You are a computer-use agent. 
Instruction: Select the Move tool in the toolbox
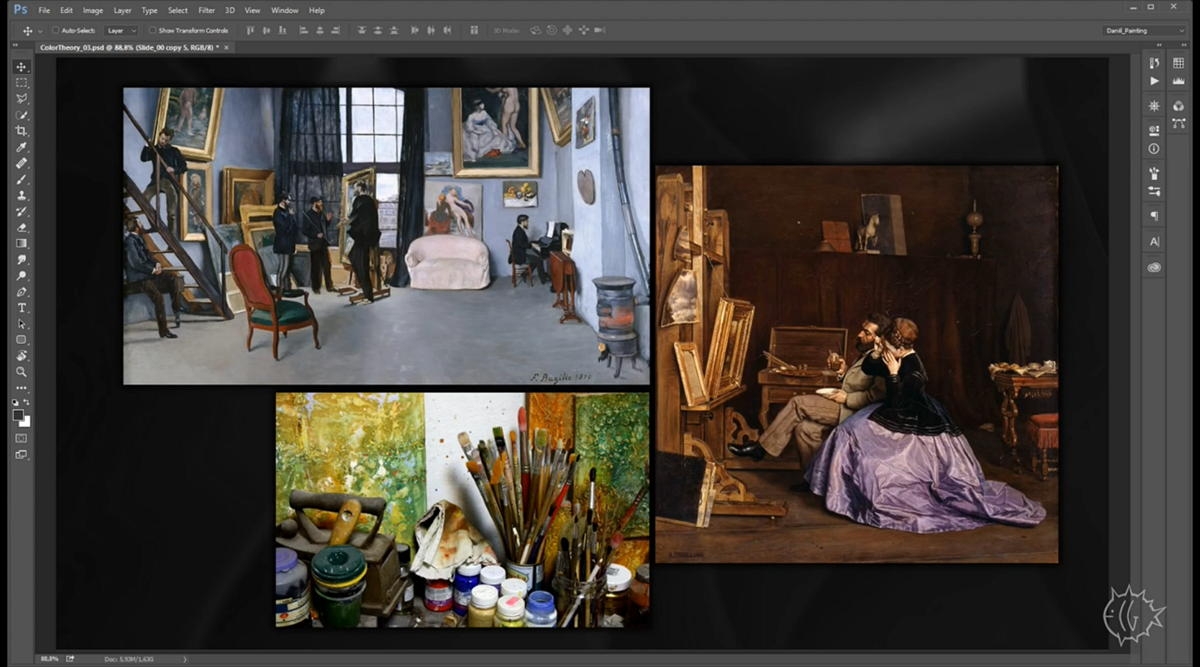(21, 67)
